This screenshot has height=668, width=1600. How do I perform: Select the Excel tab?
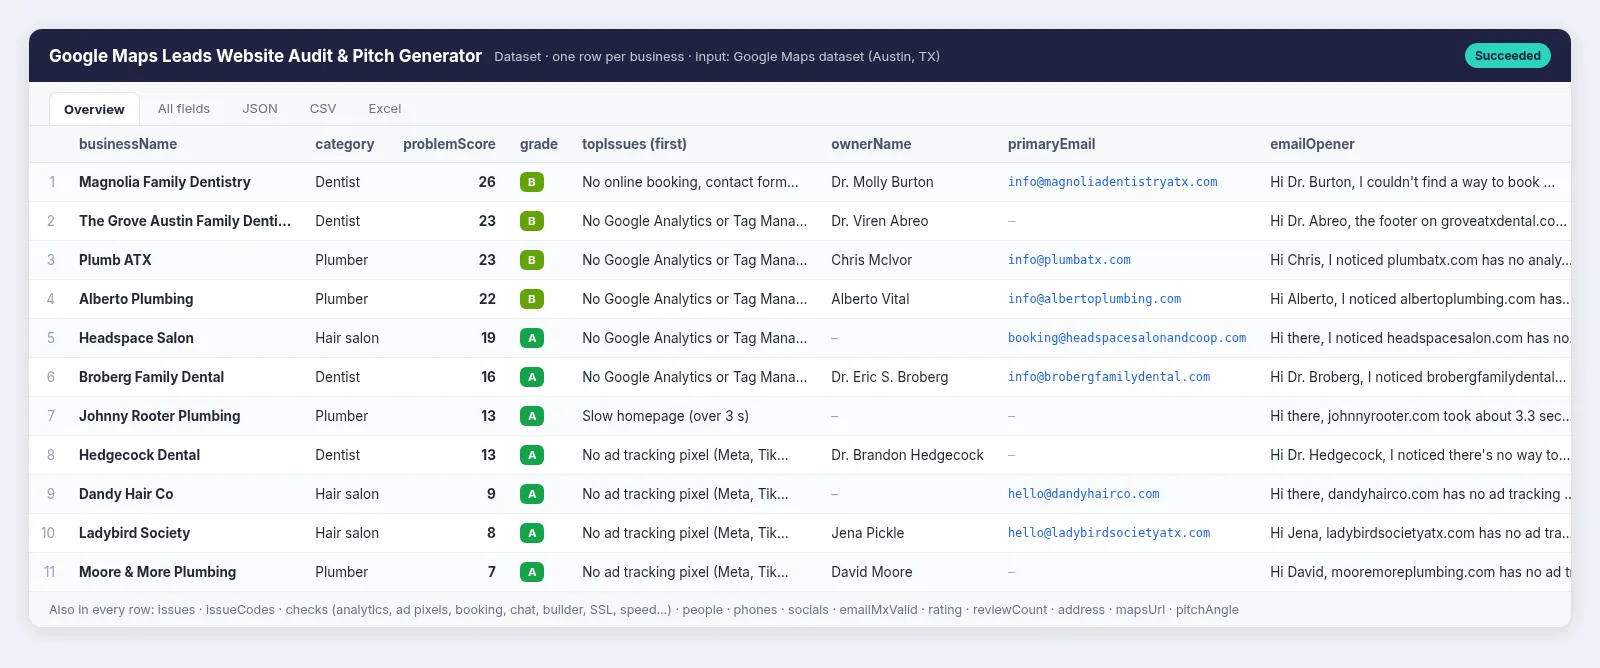coord(385,109)
